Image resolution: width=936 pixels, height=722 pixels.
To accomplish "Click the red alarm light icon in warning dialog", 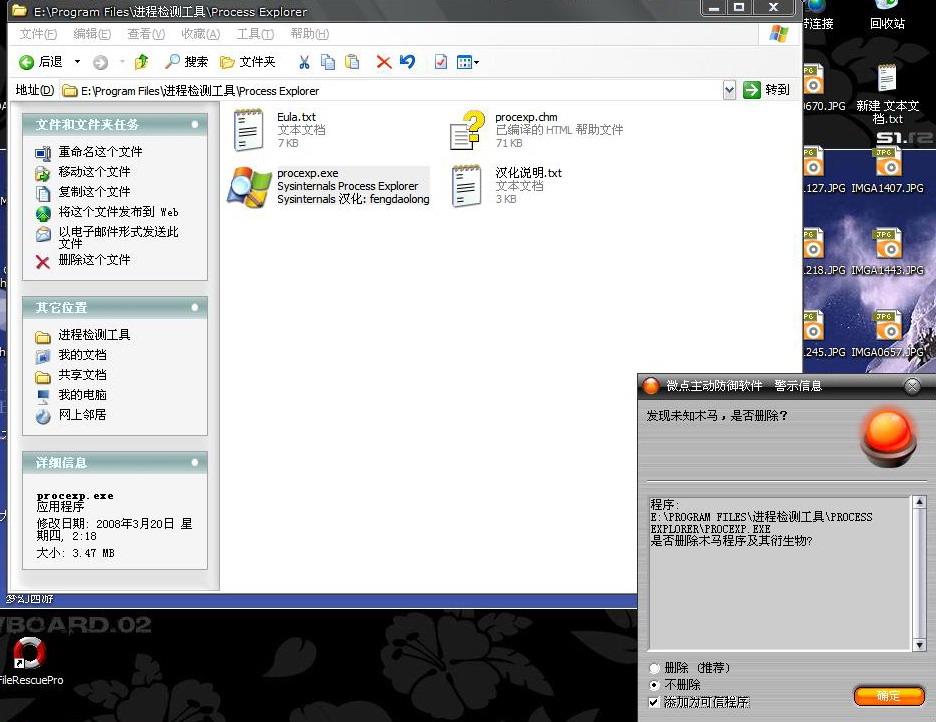I will (x=888, y=439).
